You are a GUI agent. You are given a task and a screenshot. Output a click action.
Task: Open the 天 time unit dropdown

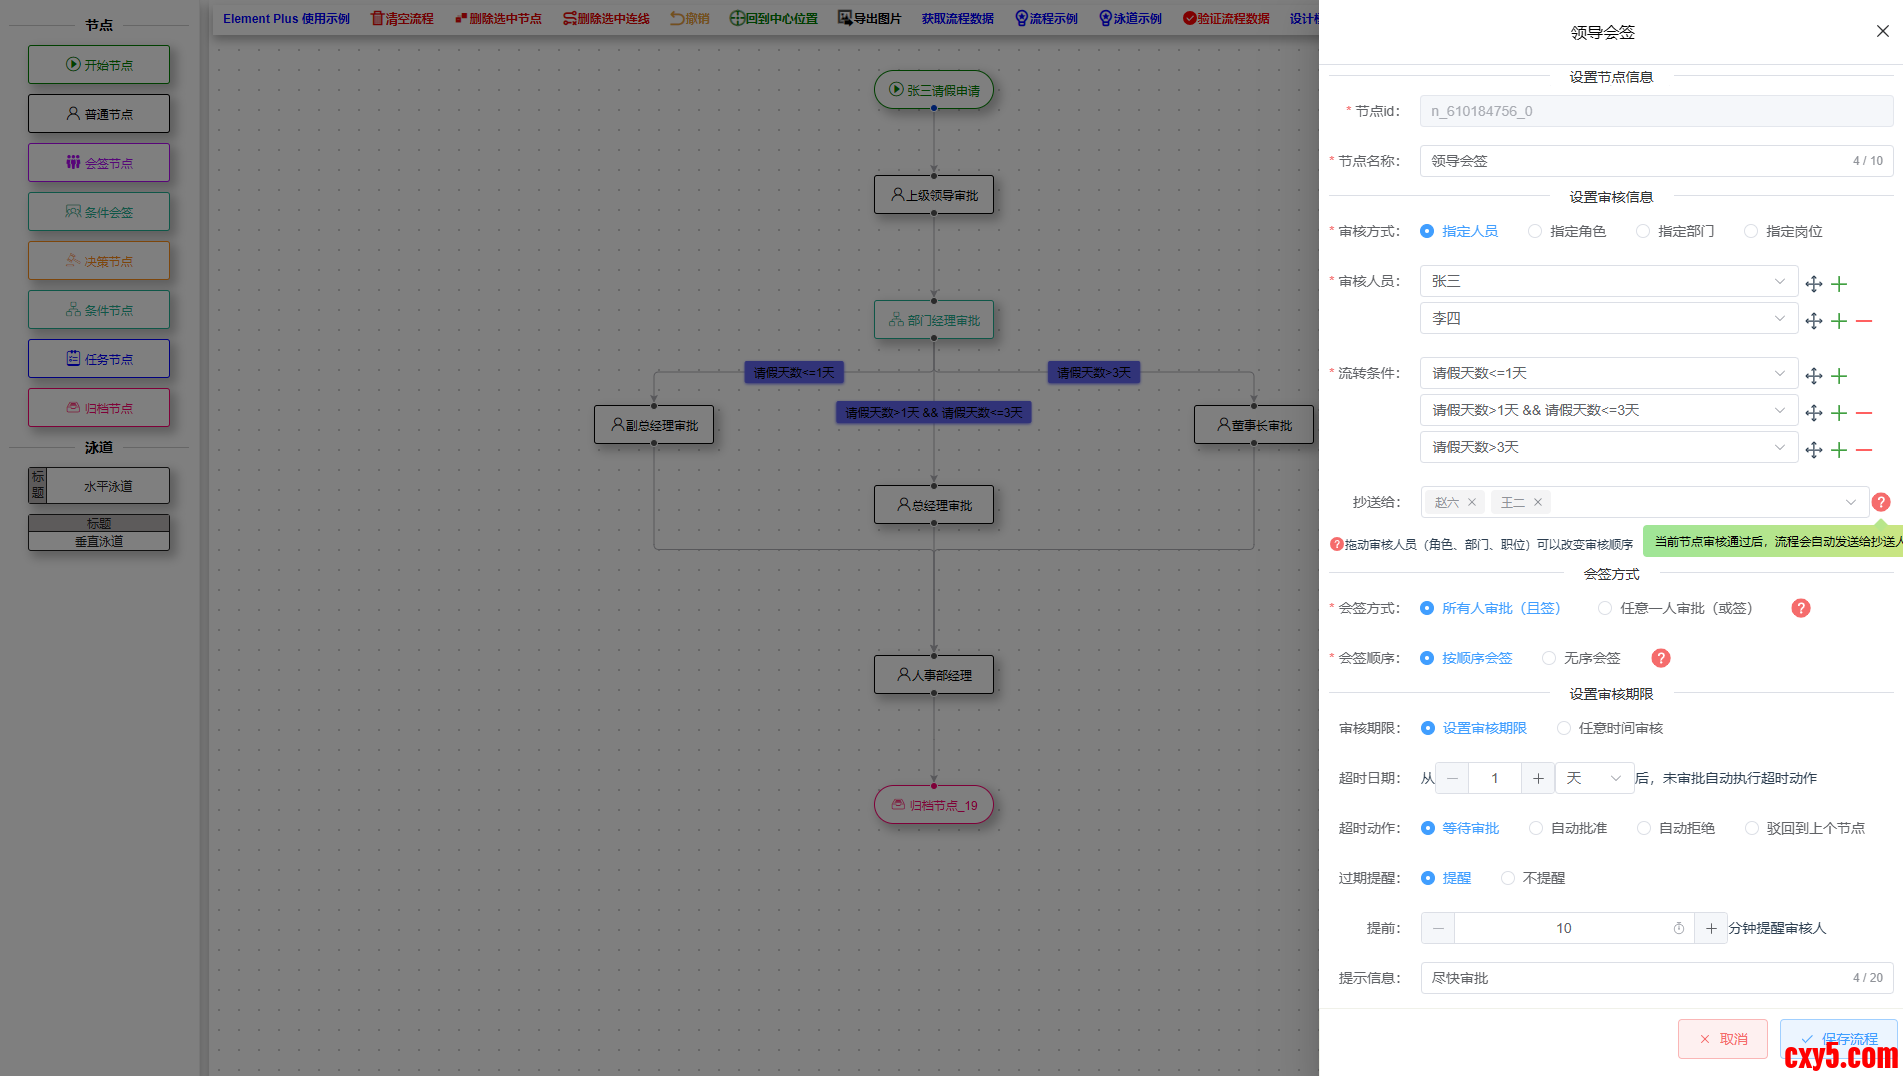(1594, 778)
